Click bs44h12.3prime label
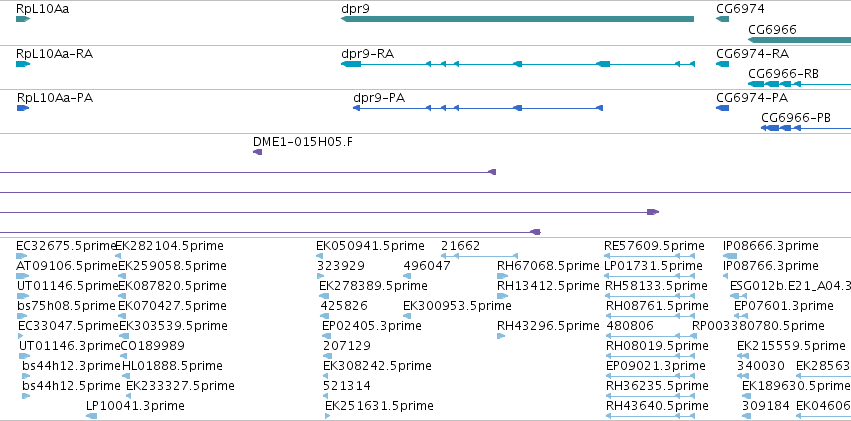 (x=71, y=366)
